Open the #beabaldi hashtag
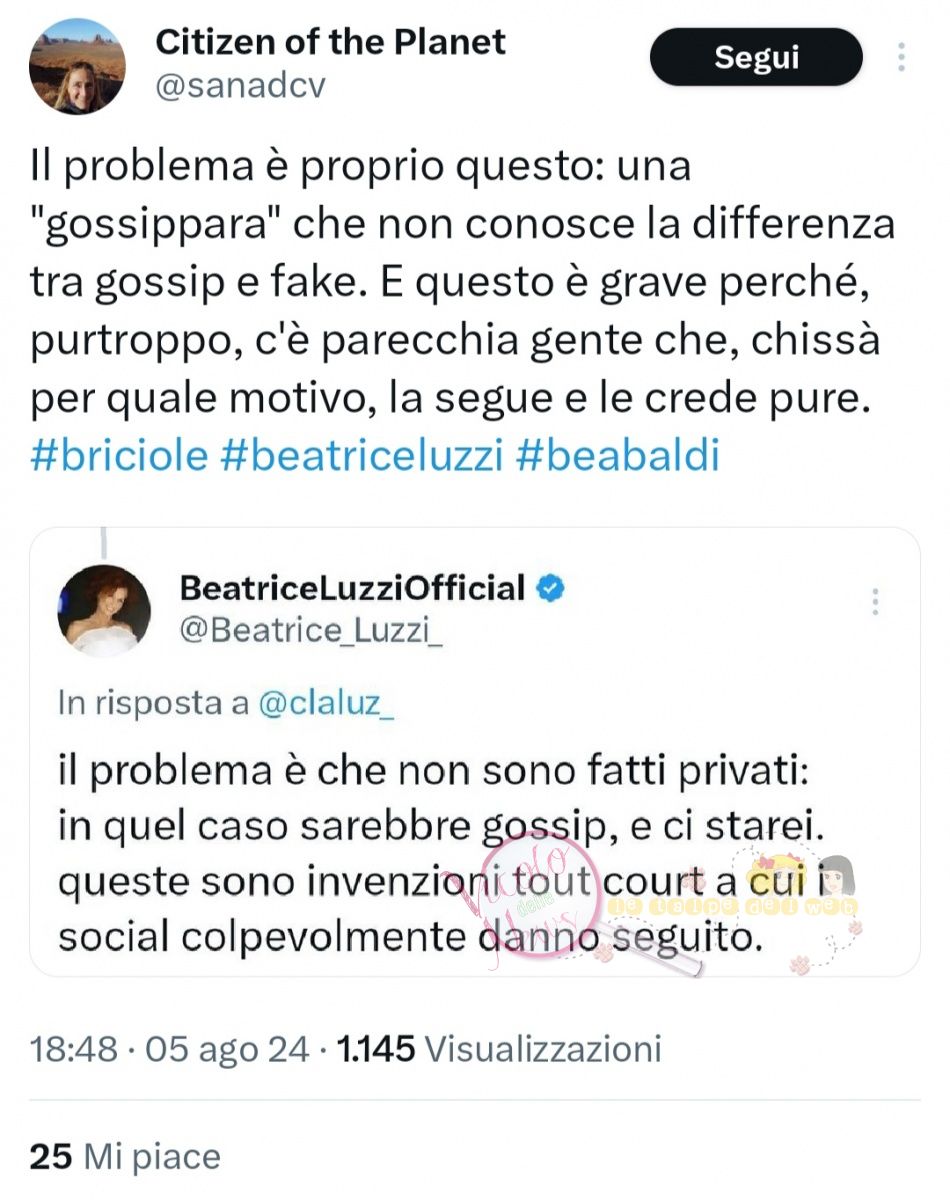The image size is (950, 1200). click(x=617, y=456)
